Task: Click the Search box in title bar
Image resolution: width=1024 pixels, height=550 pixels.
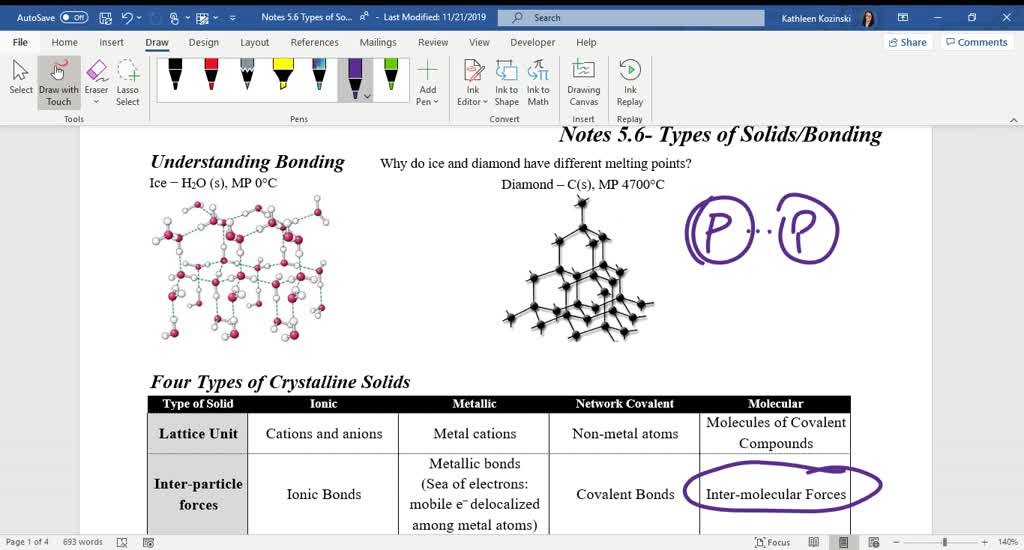Action: (x=631, y=18)
